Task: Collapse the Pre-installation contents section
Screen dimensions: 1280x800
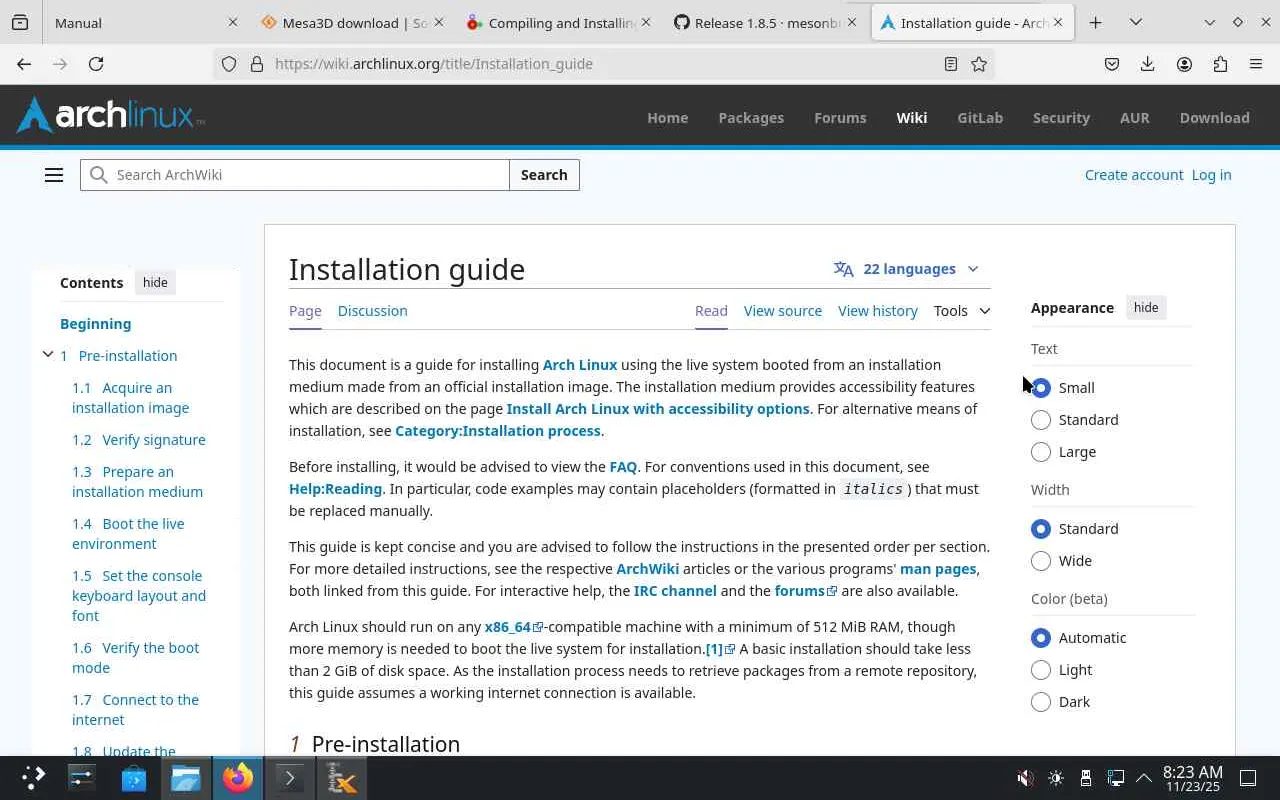Action: point(48,355)
